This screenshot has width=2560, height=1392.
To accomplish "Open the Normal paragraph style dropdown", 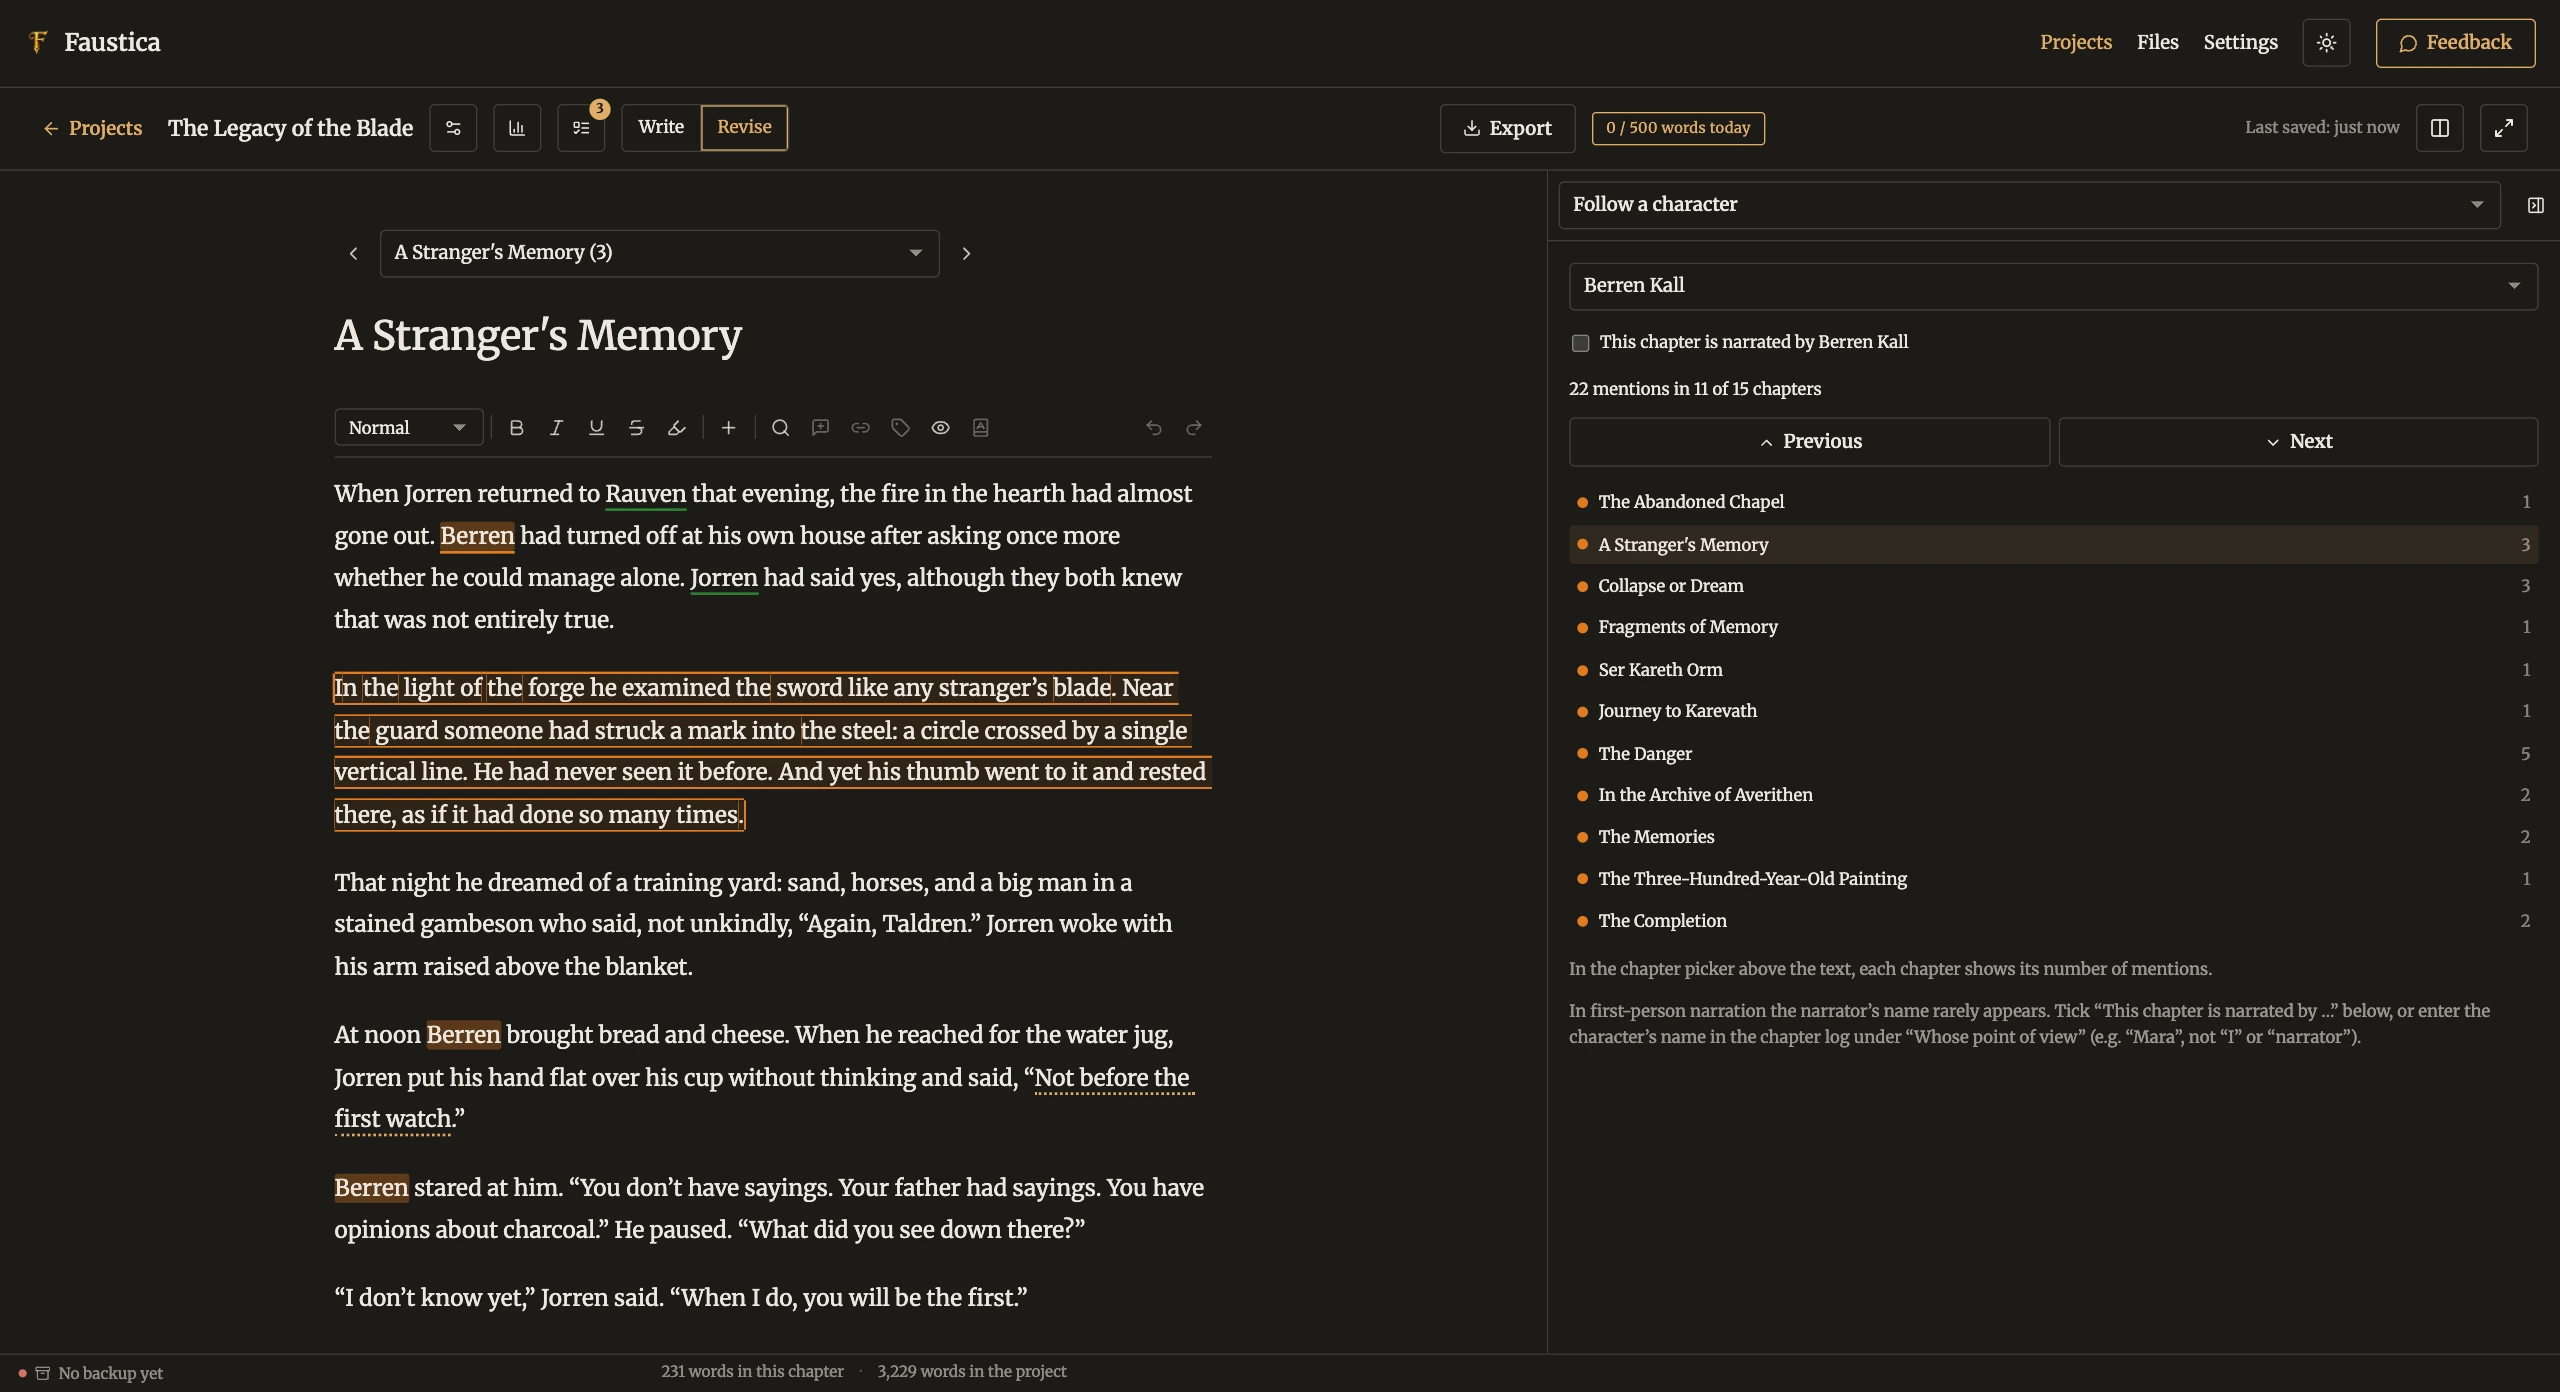I will pos(408,428).
